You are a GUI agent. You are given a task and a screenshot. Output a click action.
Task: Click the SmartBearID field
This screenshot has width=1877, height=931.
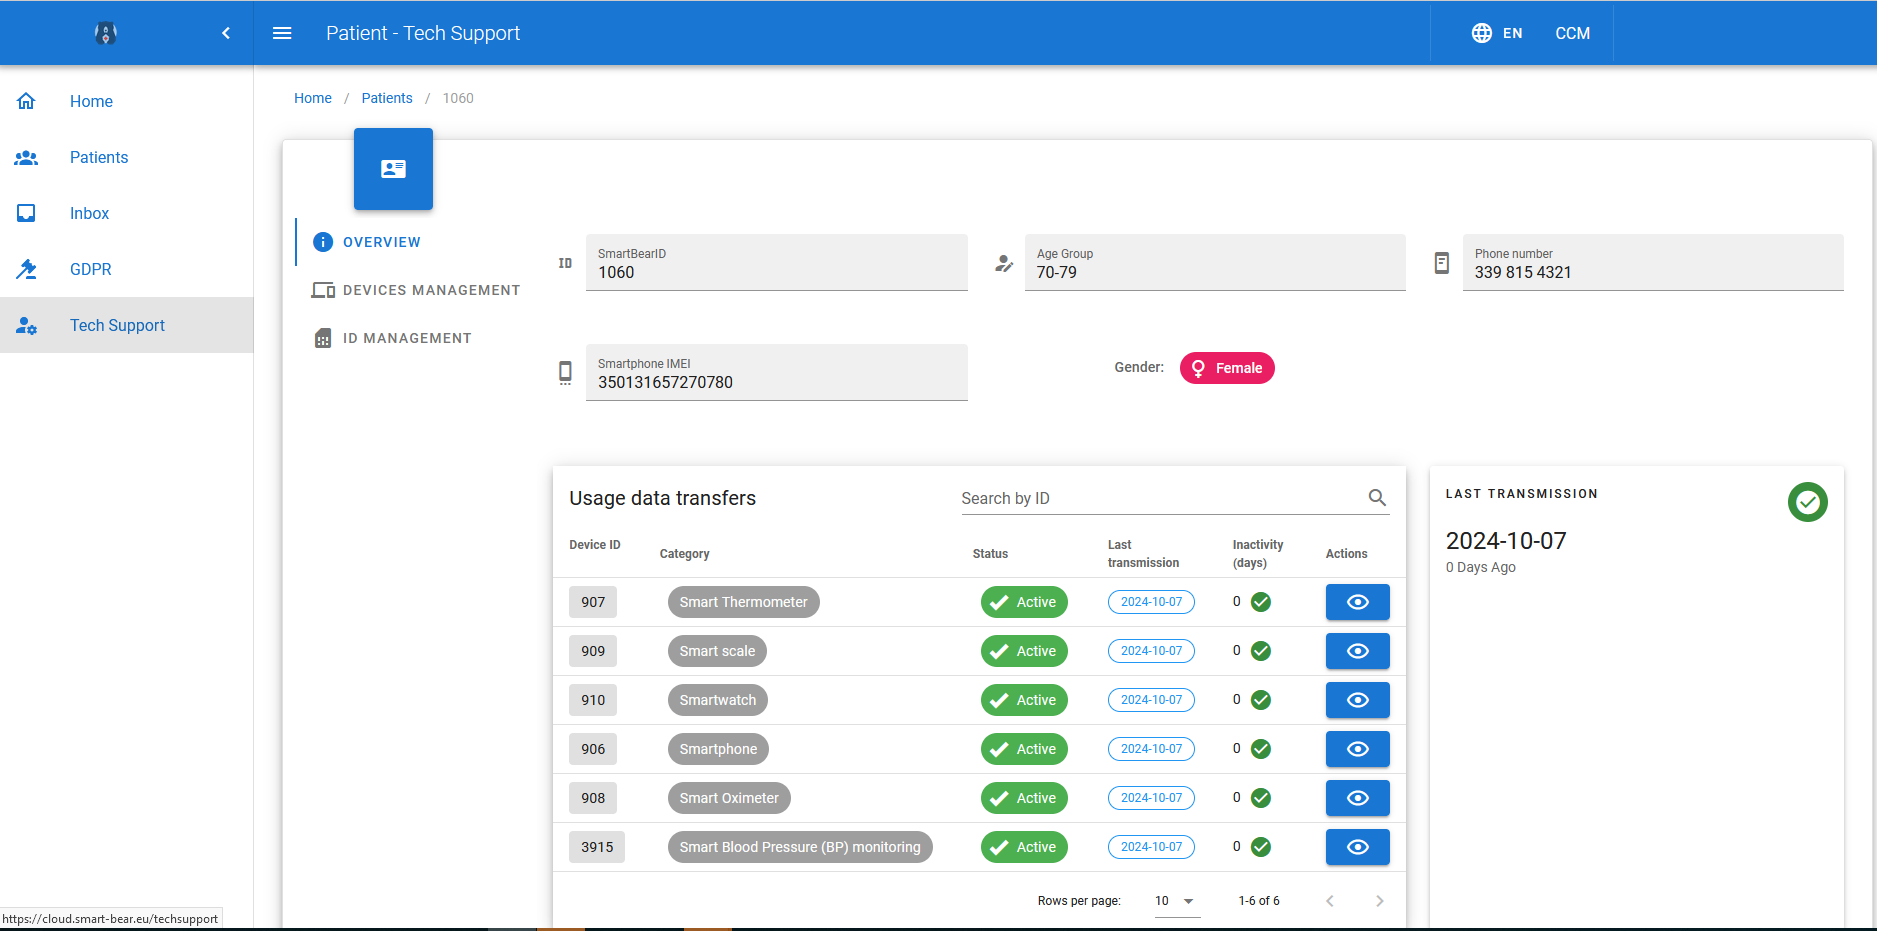tap(776, 263)
